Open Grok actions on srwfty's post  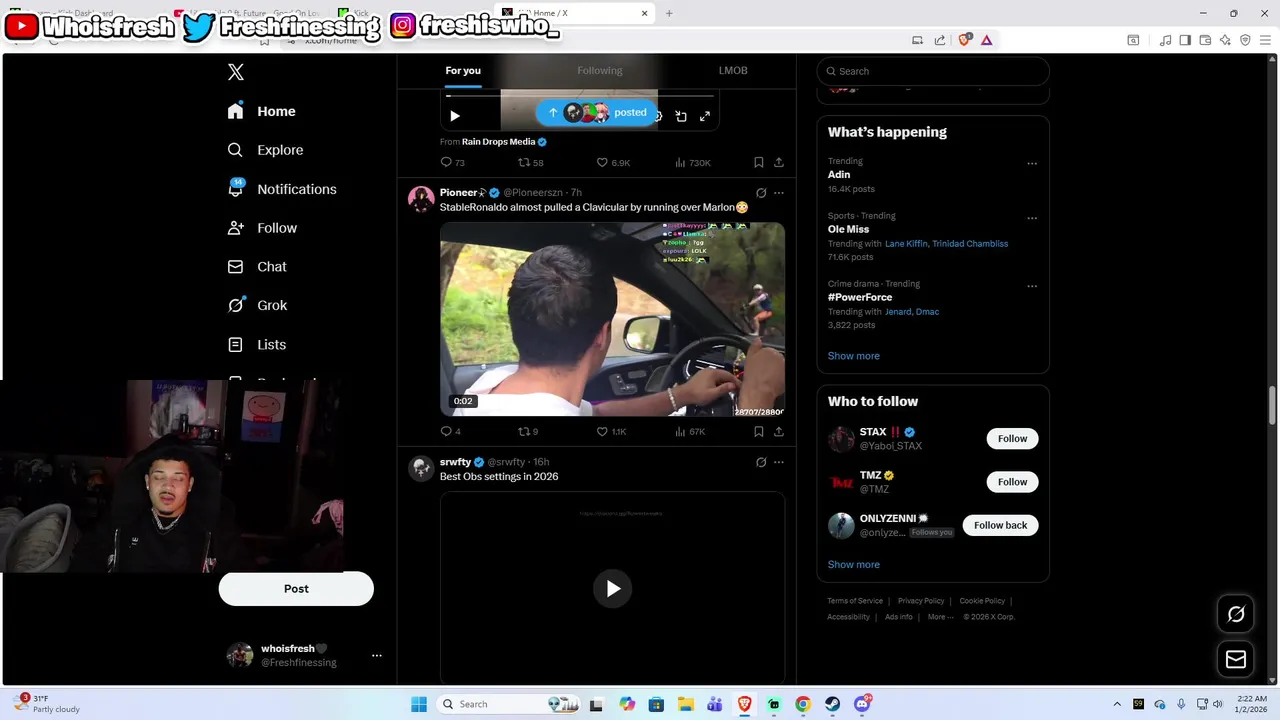tap(761, 462)
